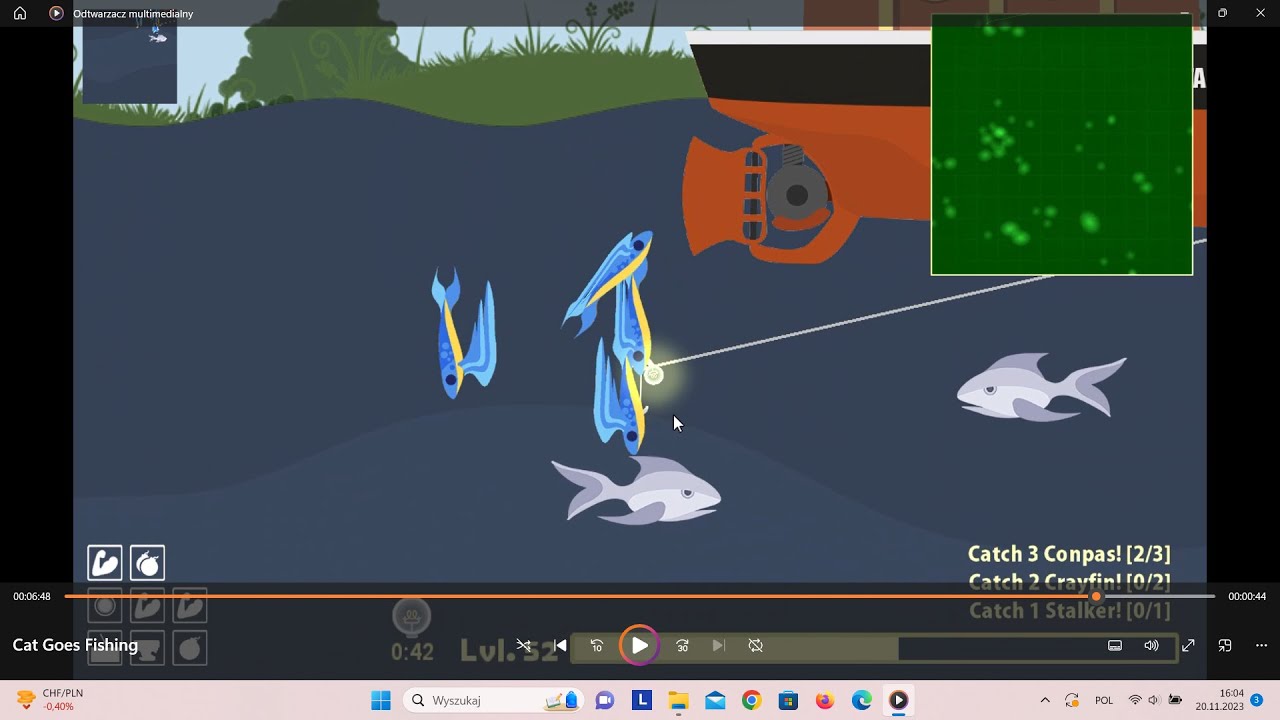Click the glowing fishing lure

(x=653, y=375)
